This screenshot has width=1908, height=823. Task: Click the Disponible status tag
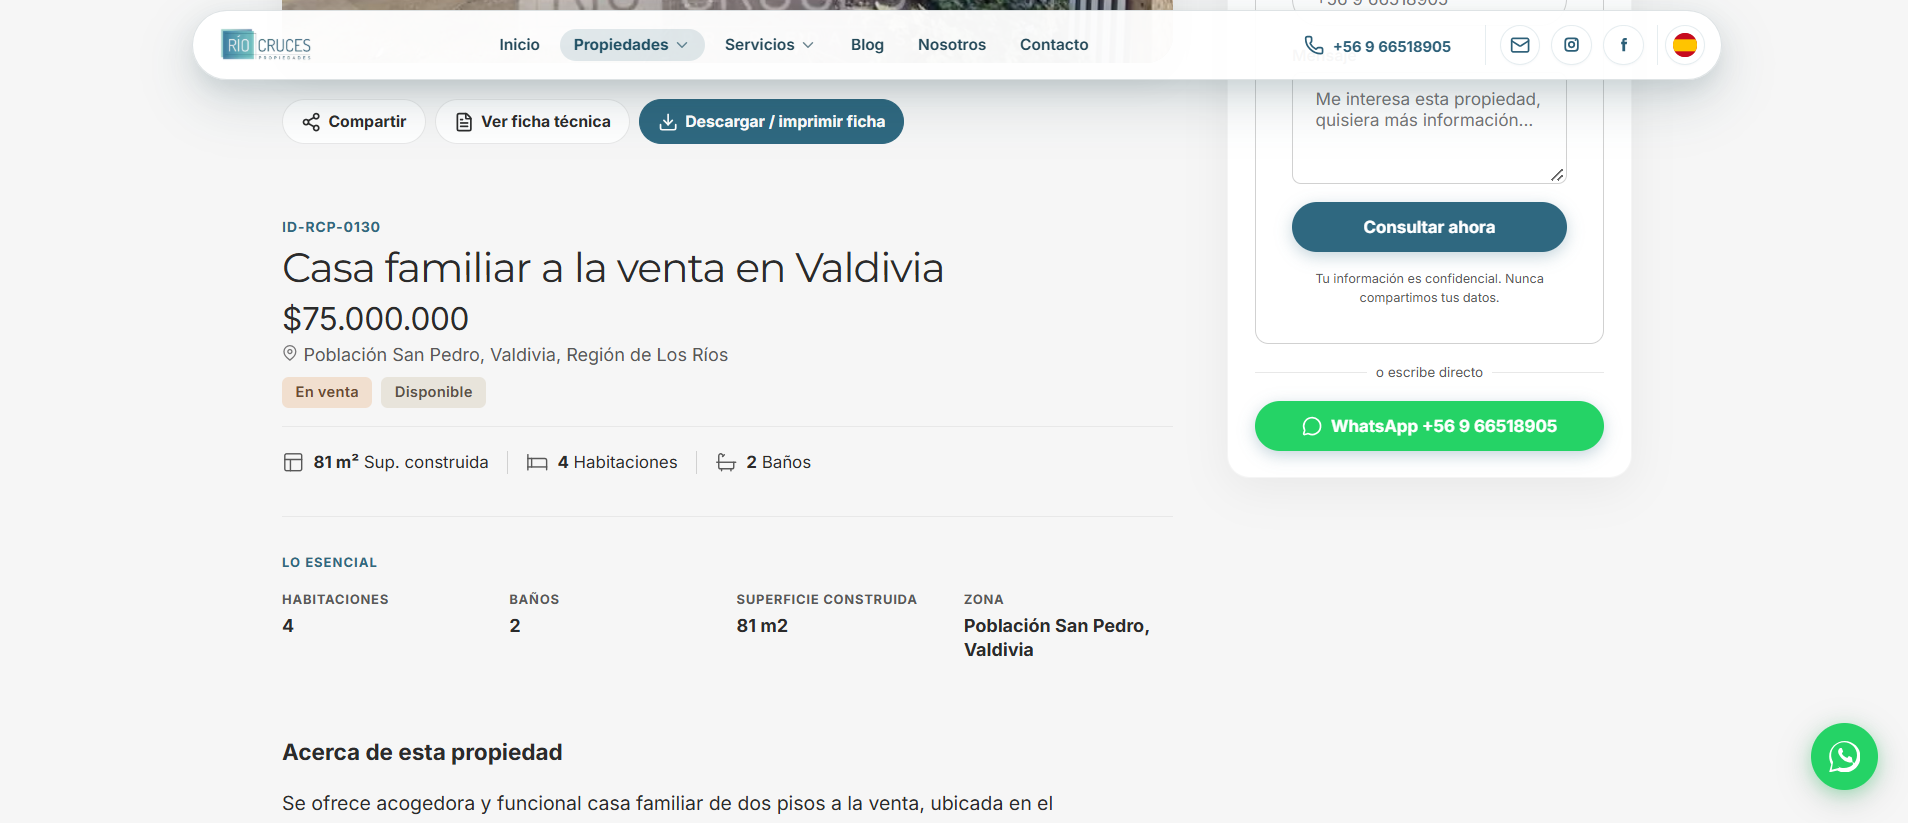[433, 392]
